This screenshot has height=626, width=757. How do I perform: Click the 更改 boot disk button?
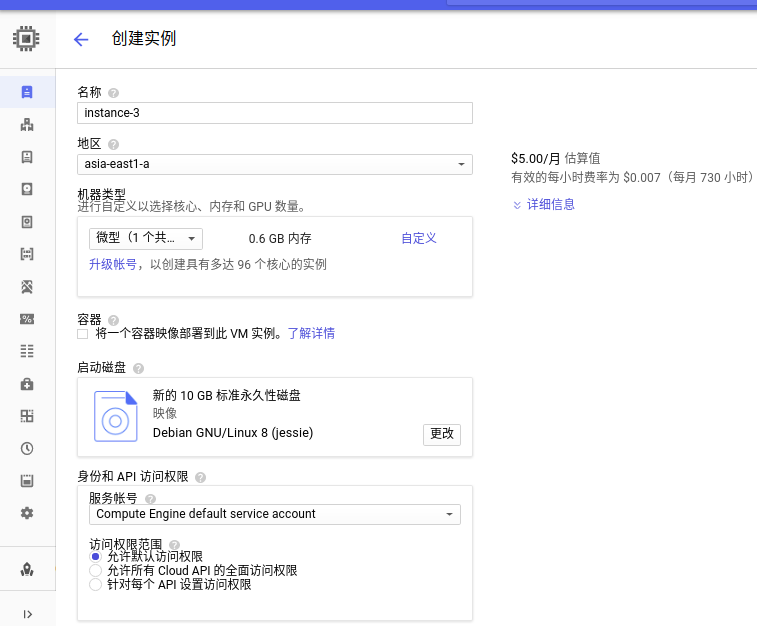(x=441, y=434)
